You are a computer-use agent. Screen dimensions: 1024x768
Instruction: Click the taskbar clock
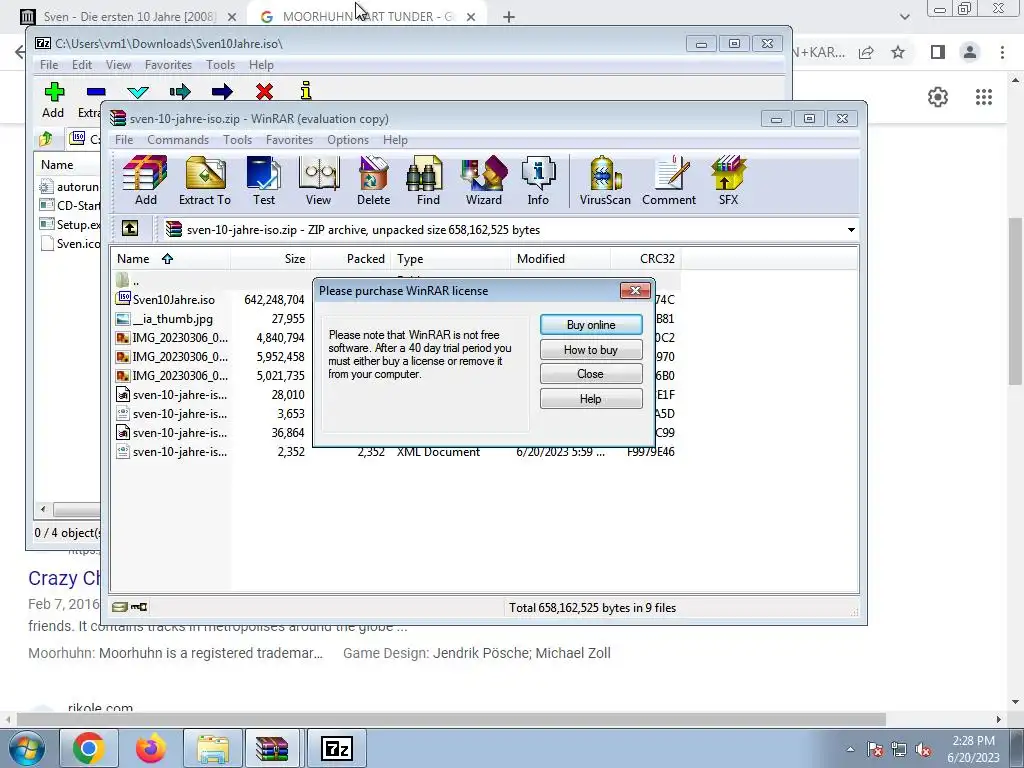(973, 749)
